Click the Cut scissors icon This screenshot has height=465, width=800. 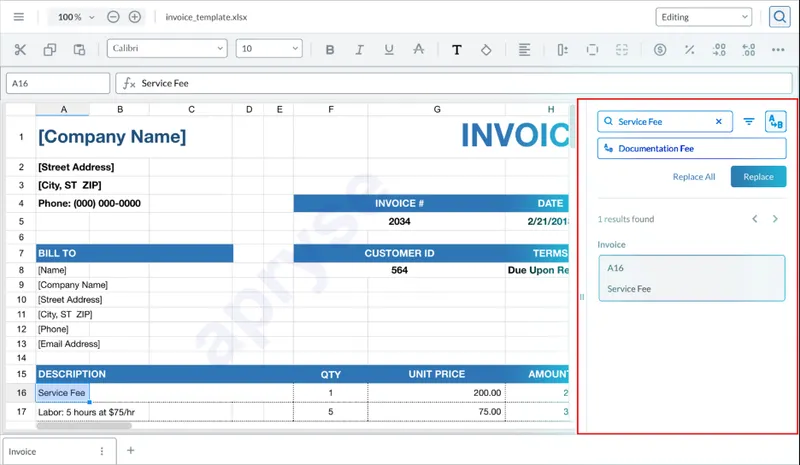pos(20,50)
